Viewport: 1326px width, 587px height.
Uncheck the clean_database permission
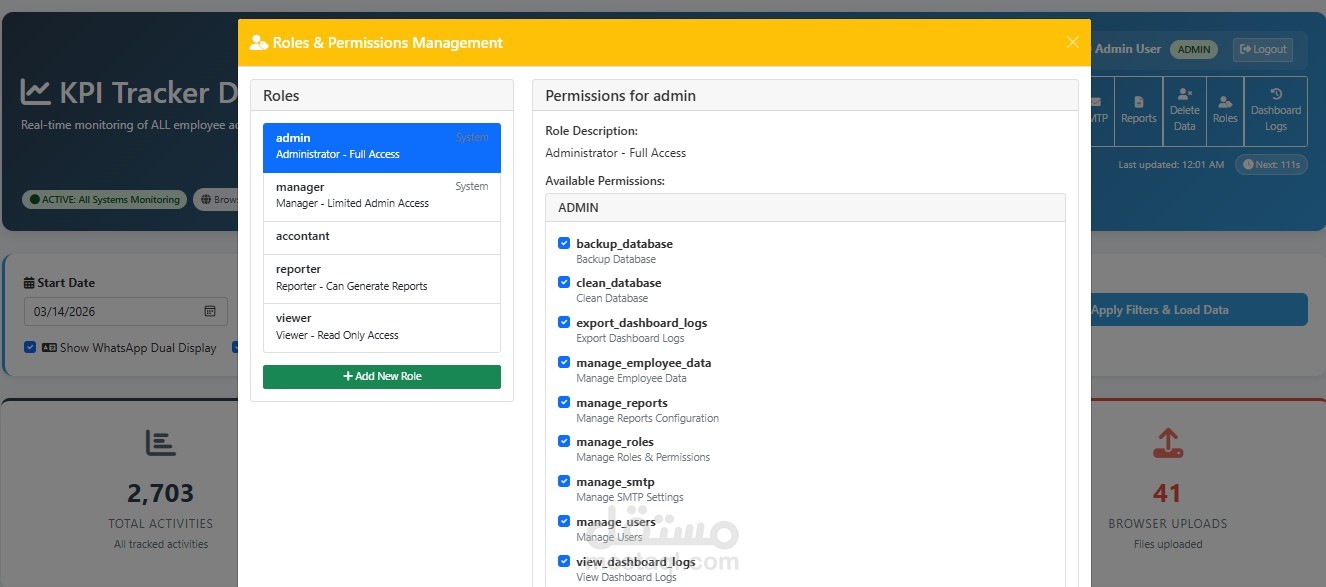[x=564, y=282]
